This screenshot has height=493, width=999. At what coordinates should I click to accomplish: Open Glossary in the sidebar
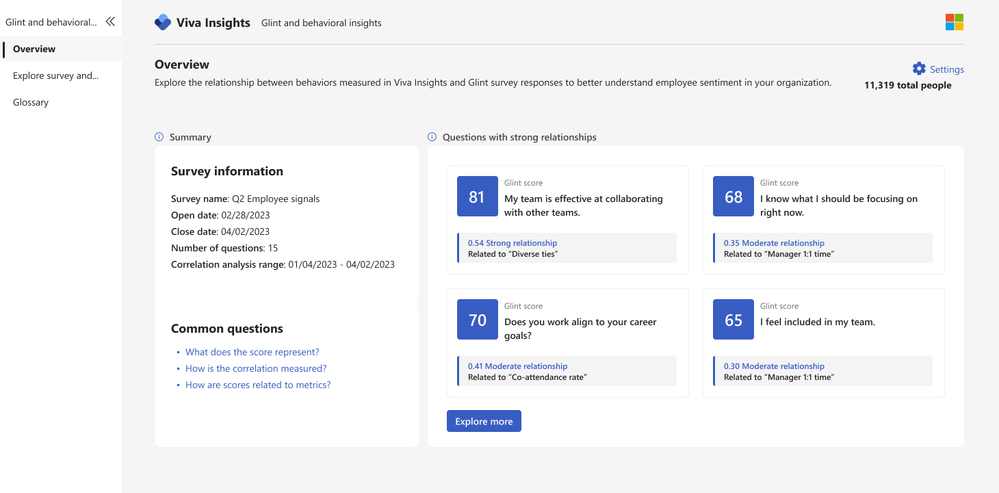tap(61, 103)
